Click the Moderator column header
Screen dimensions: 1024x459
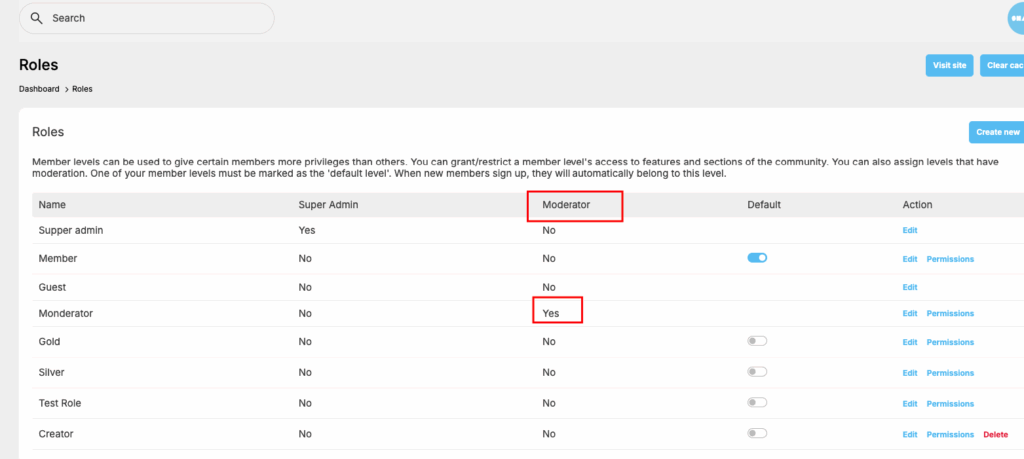point(568,204)
